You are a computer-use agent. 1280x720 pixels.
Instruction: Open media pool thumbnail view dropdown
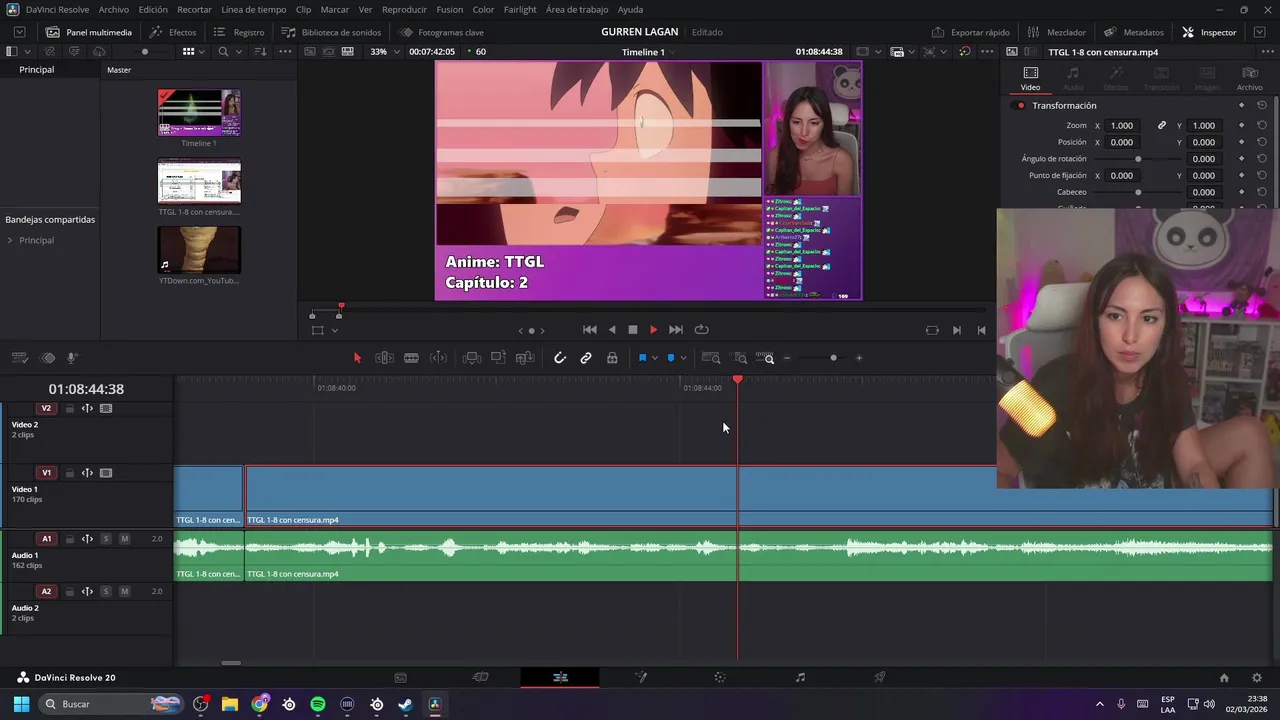click(201, 51)
